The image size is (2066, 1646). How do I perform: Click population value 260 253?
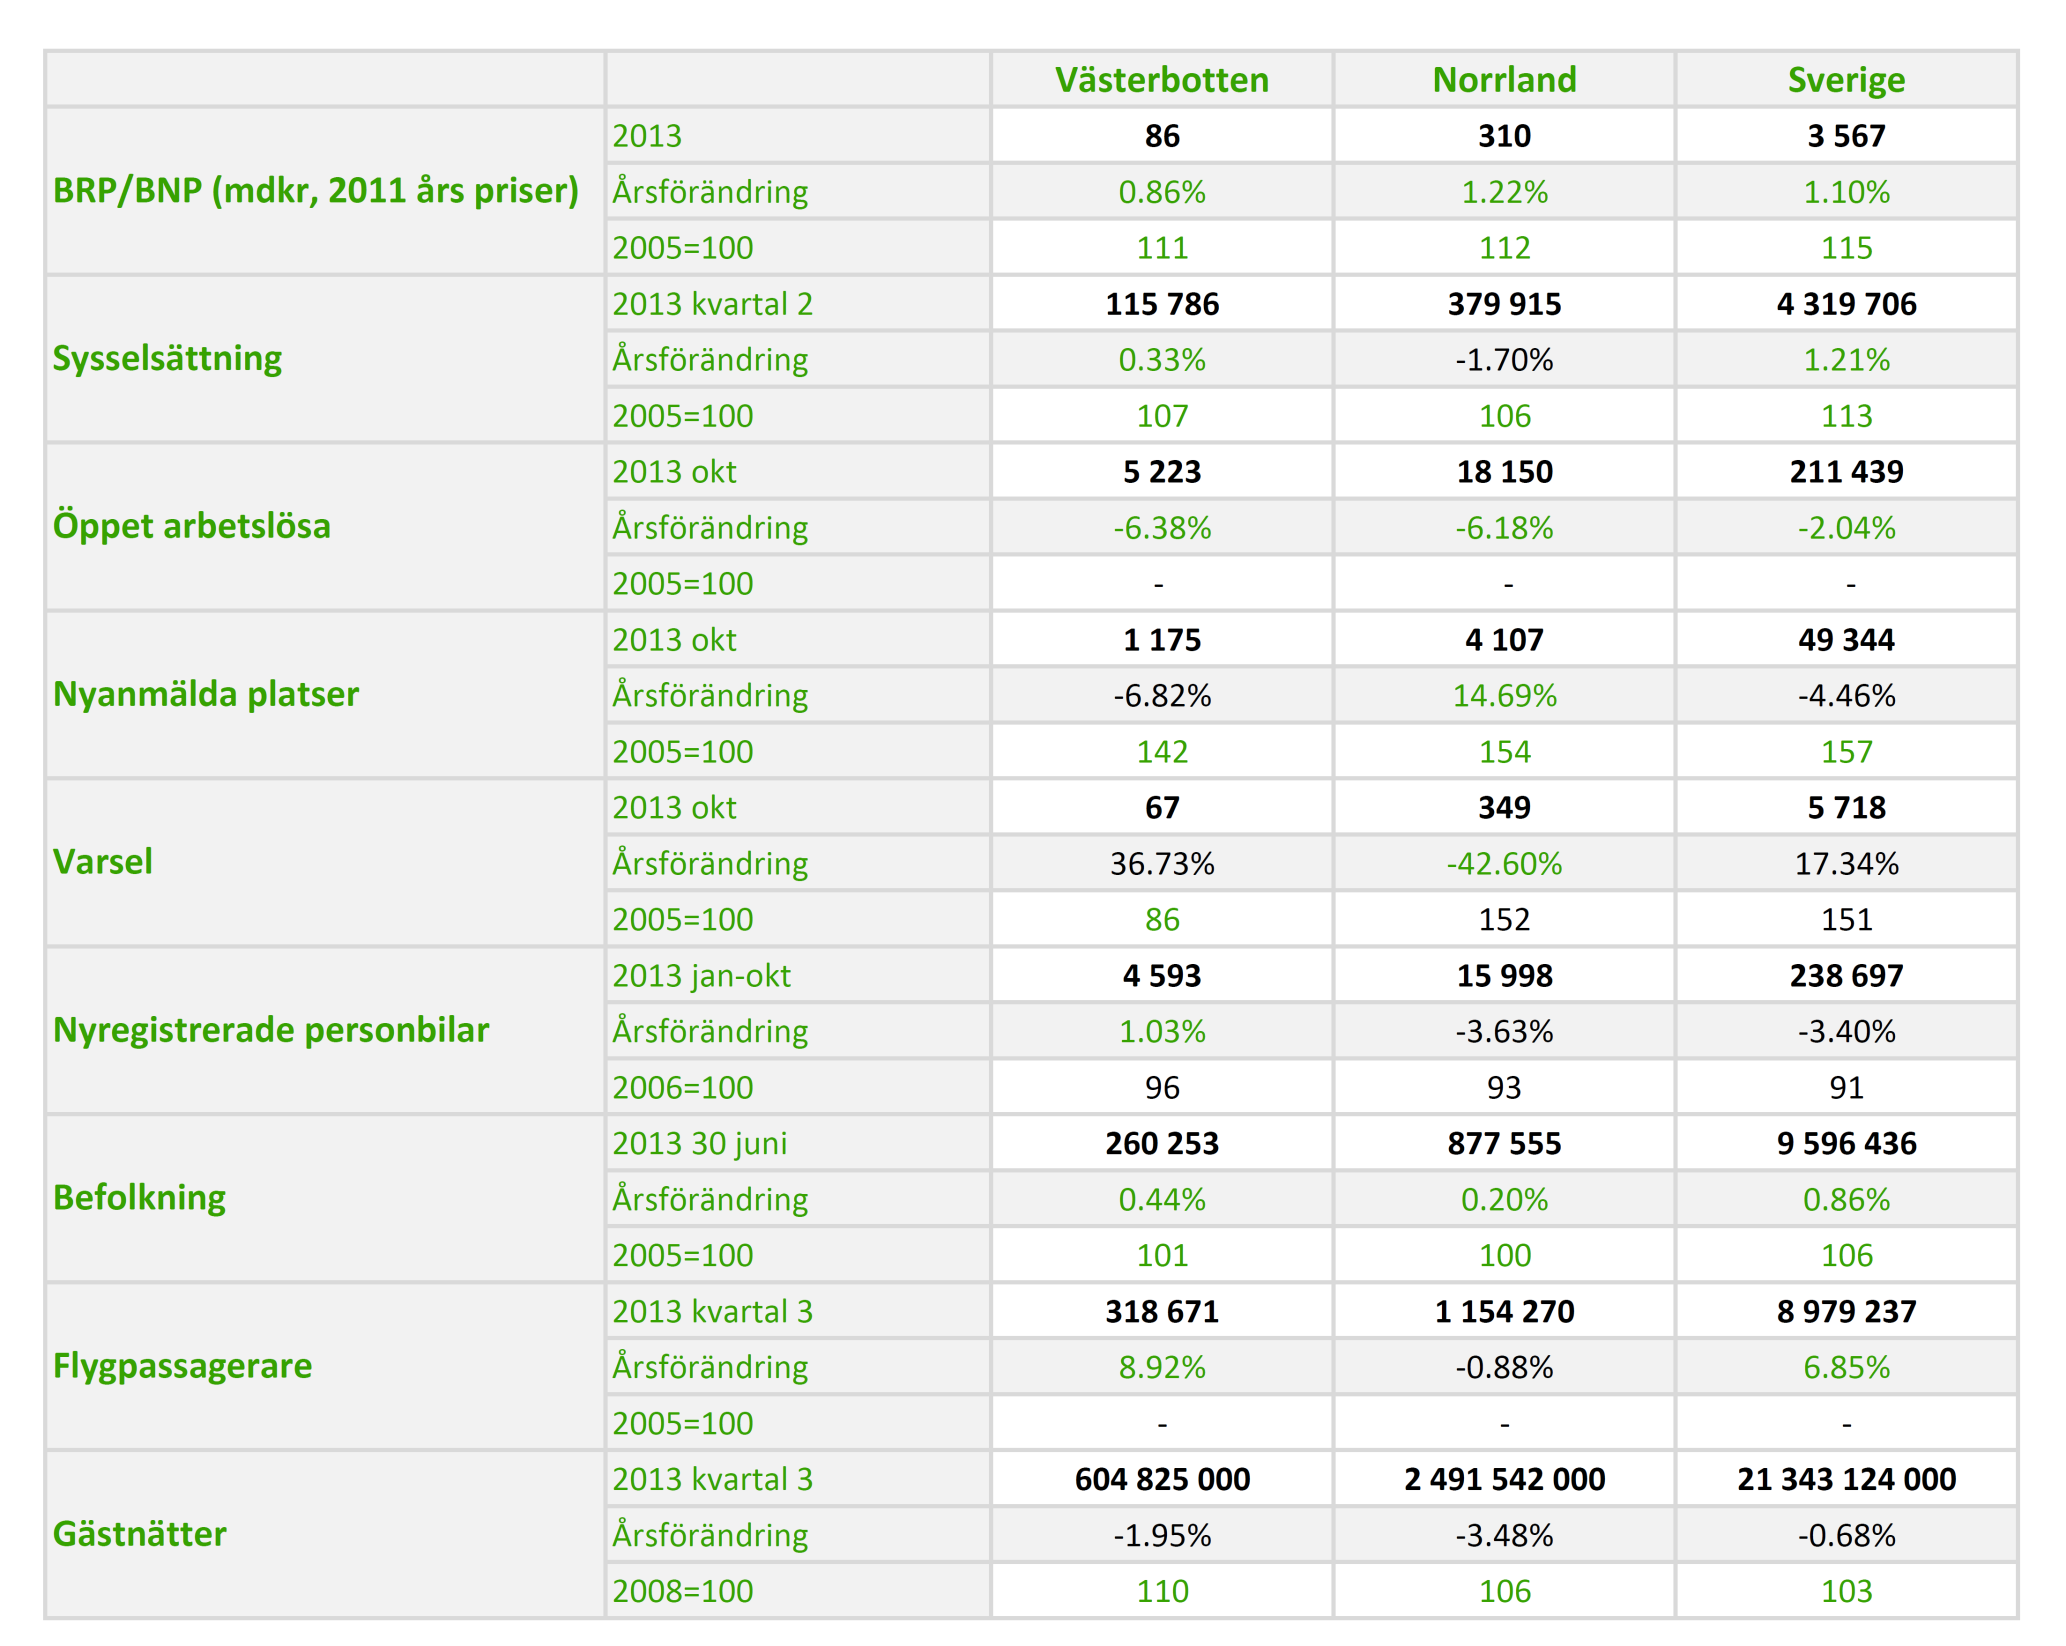[1162, 1144]
